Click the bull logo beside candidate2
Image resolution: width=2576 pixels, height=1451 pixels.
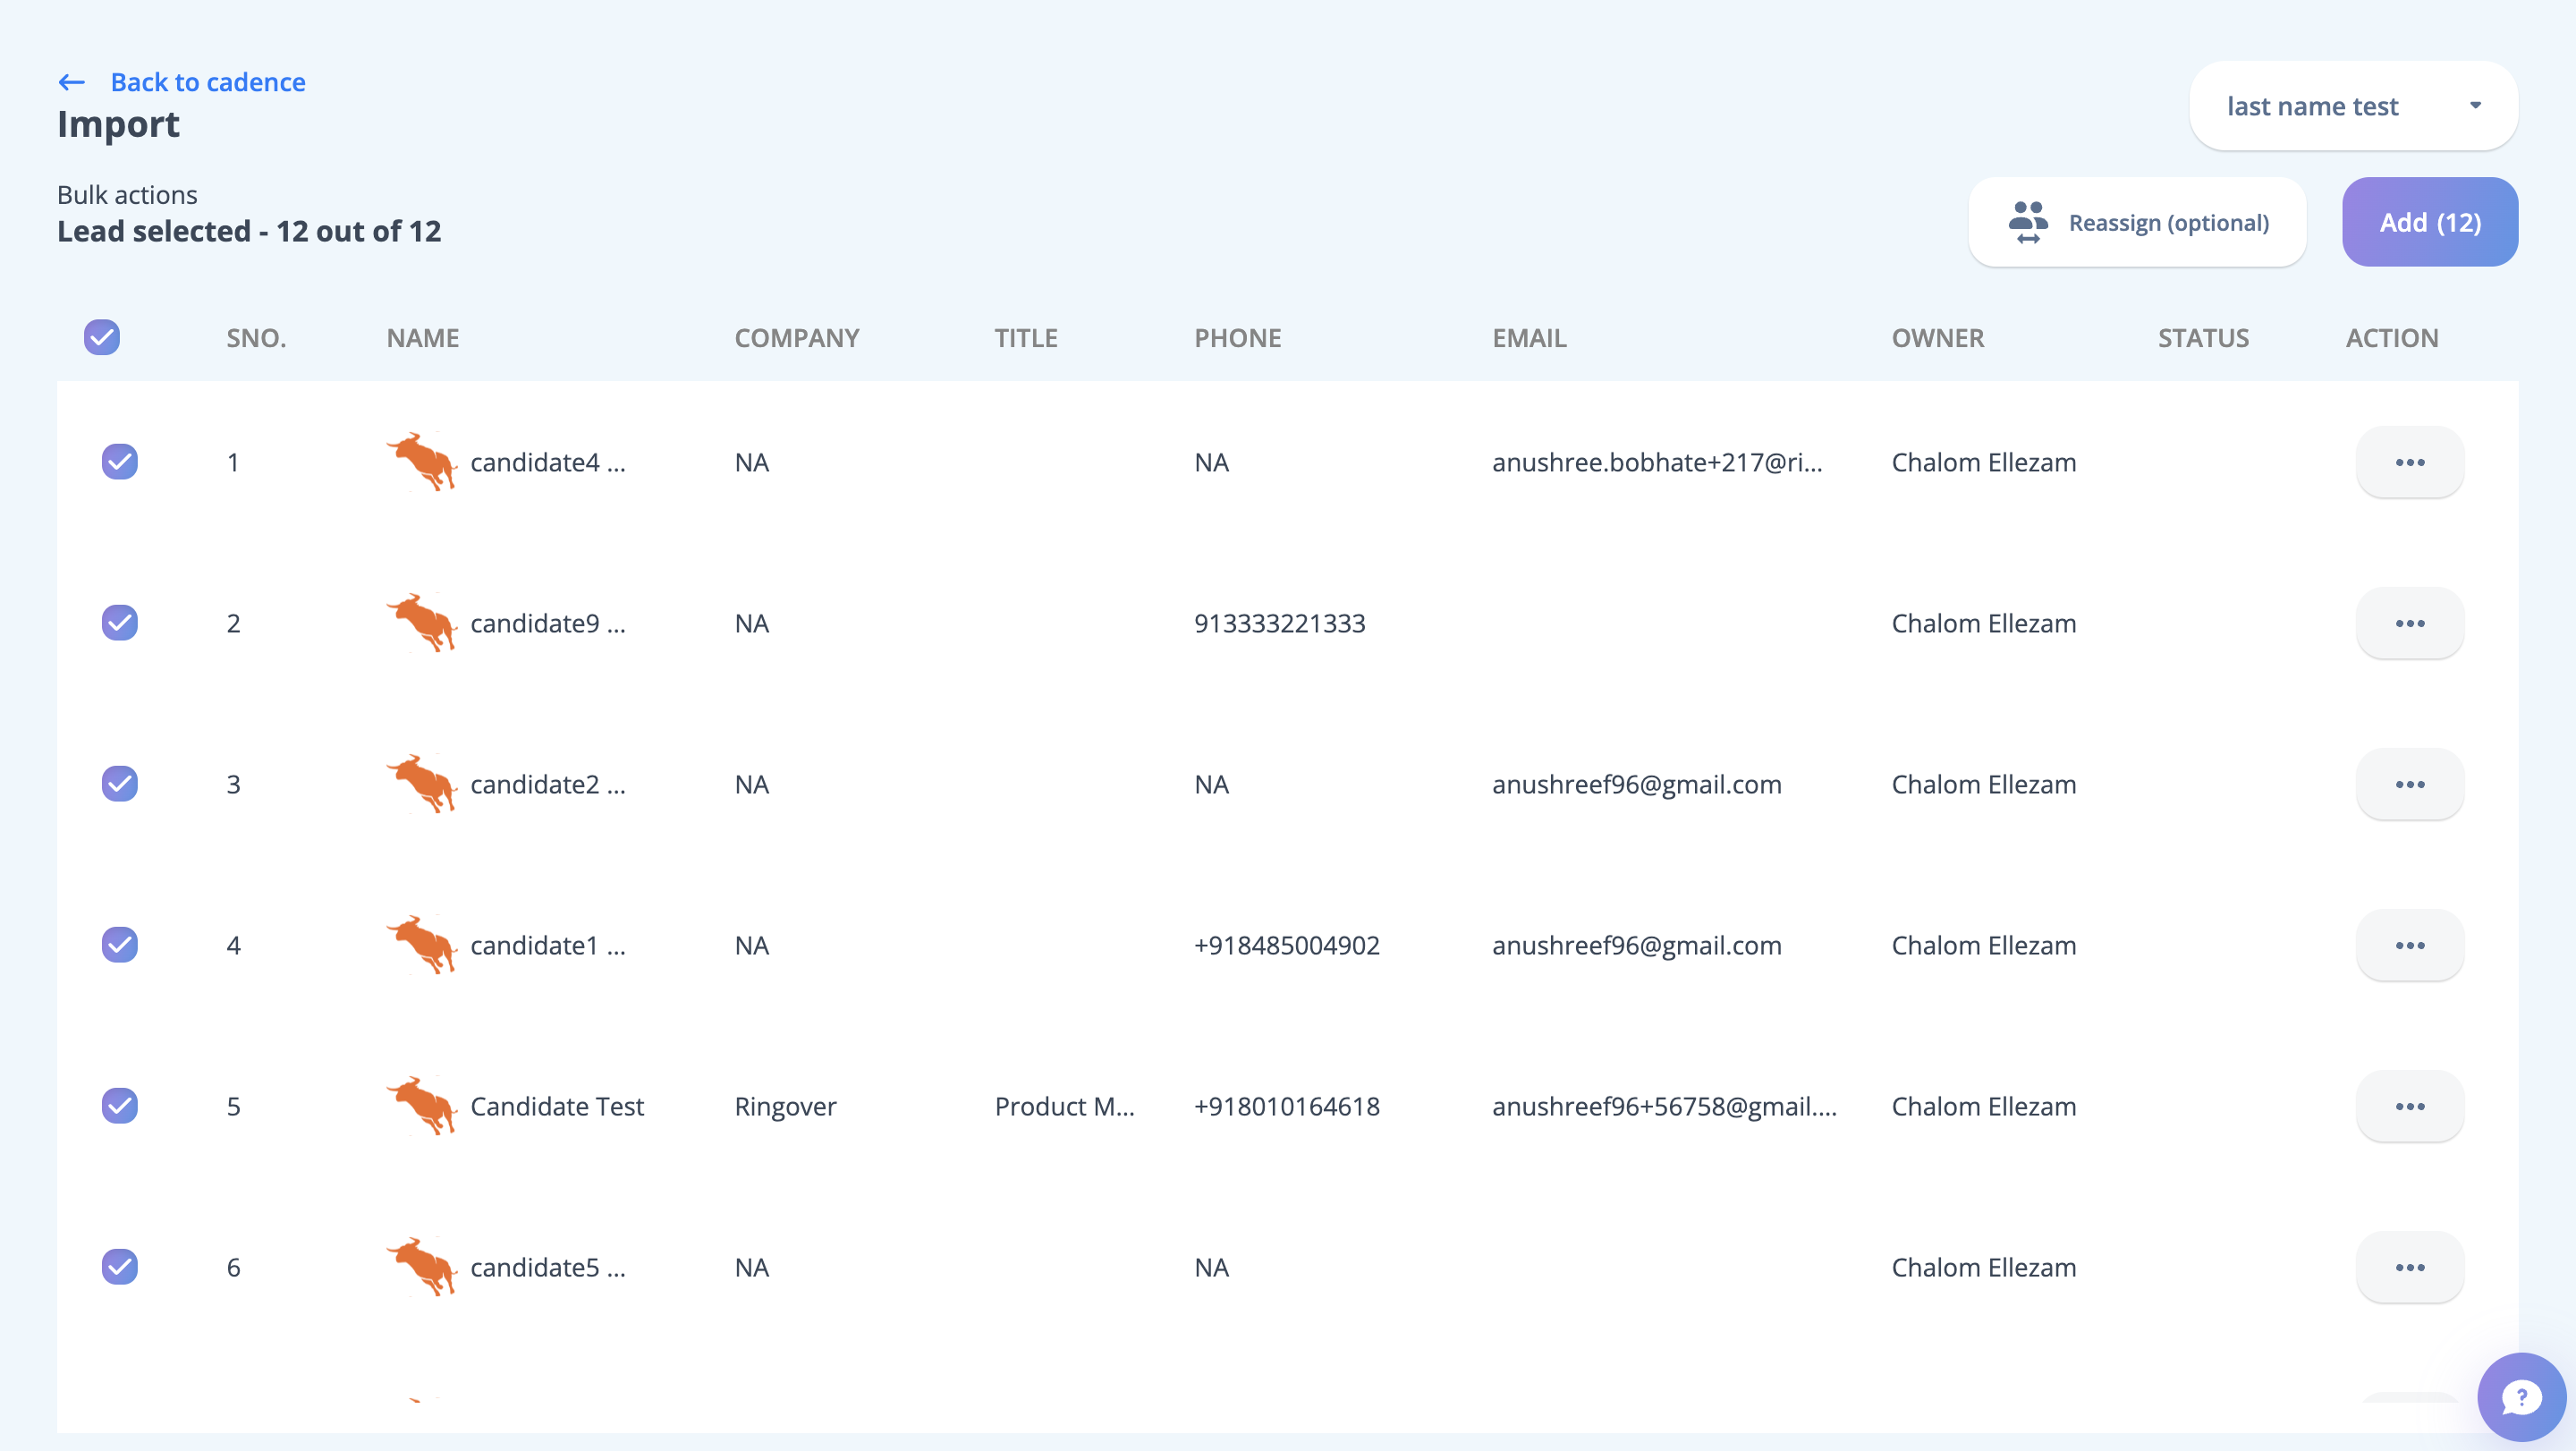pos(422,784)
